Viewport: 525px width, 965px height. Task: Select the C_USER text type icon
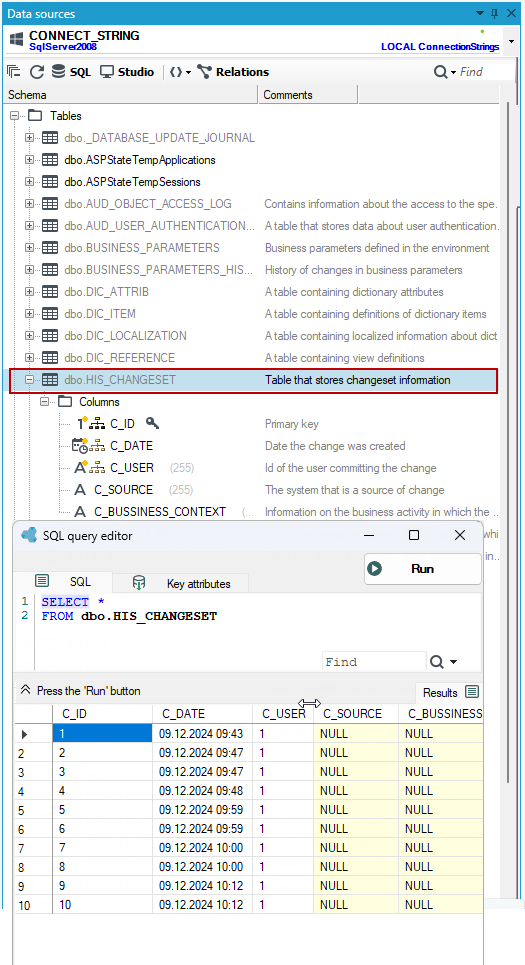[81, 468]
